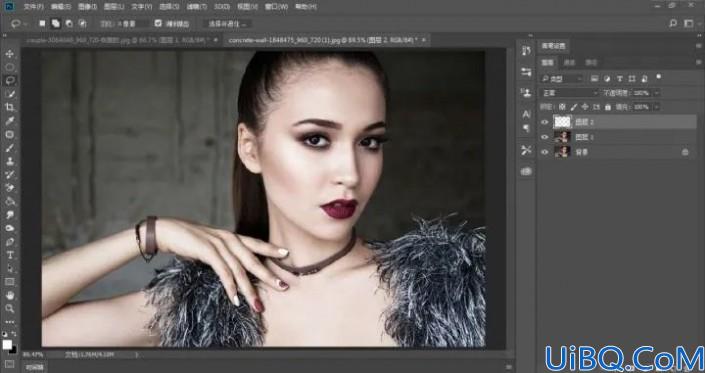Reset to default black and white colors
Image resolution: width=705 pixels, height=373 pixels.
pos(5,334)
